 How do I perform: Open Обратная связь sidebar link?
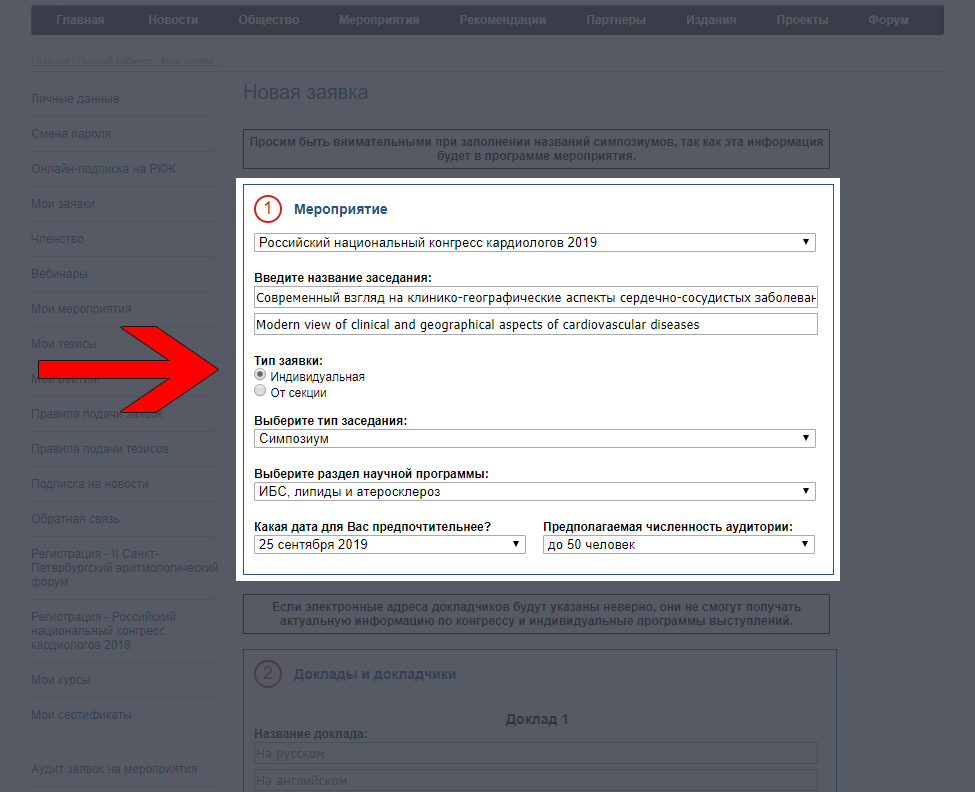tap(75, 519)
